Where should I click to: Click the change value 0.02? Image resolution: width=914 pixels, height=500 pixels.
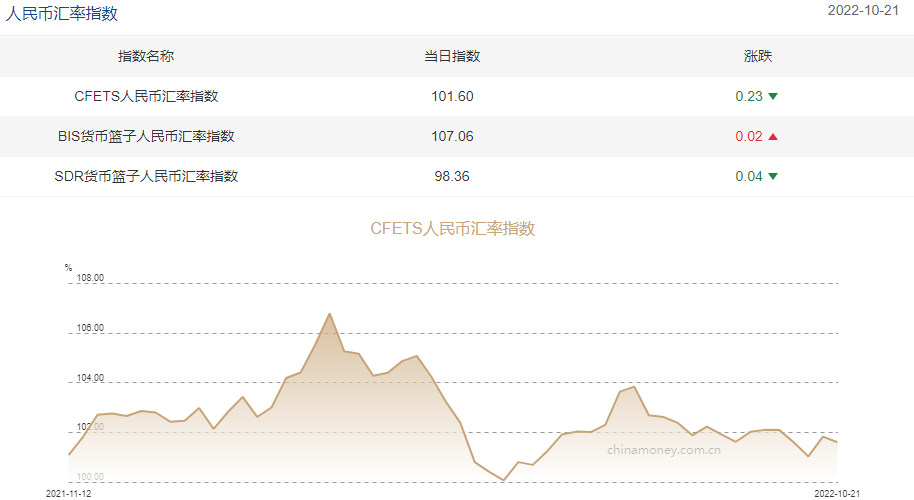(x=749, y=136)
